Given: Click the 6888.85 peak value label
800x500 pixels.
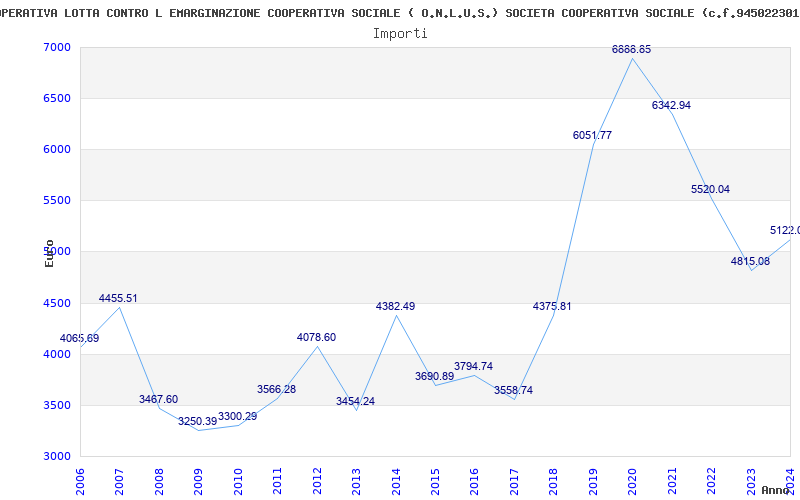Looking at the screenshot, I should click(x=632, y=49).
